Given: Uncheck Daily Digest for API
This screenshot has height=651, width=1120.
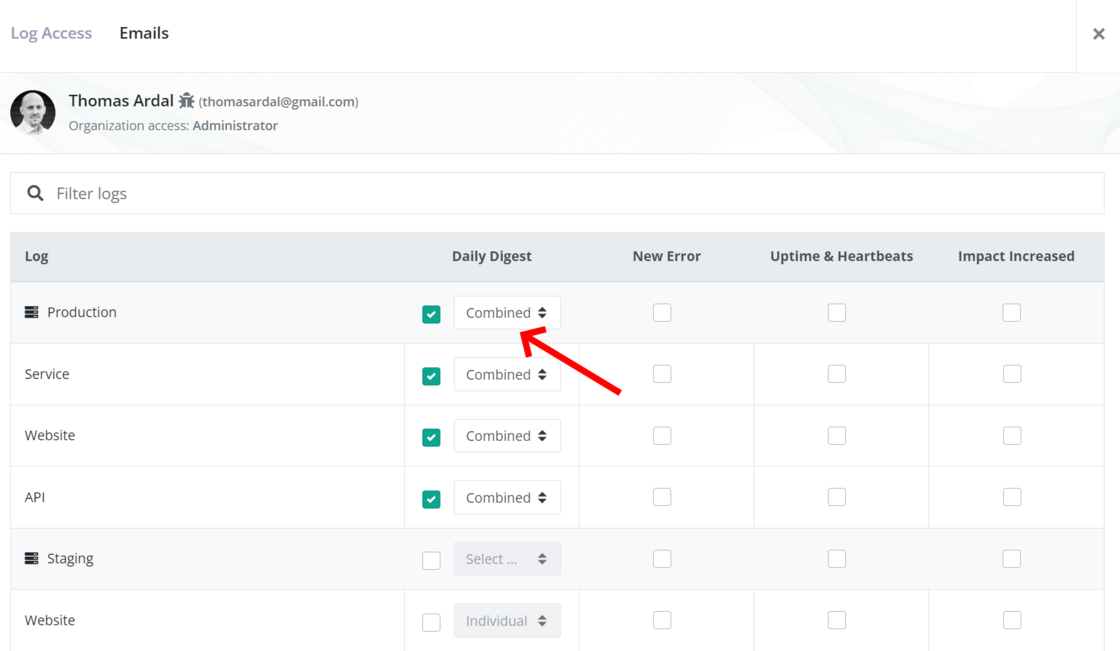Looking at the screenshot, I should 431,499.
